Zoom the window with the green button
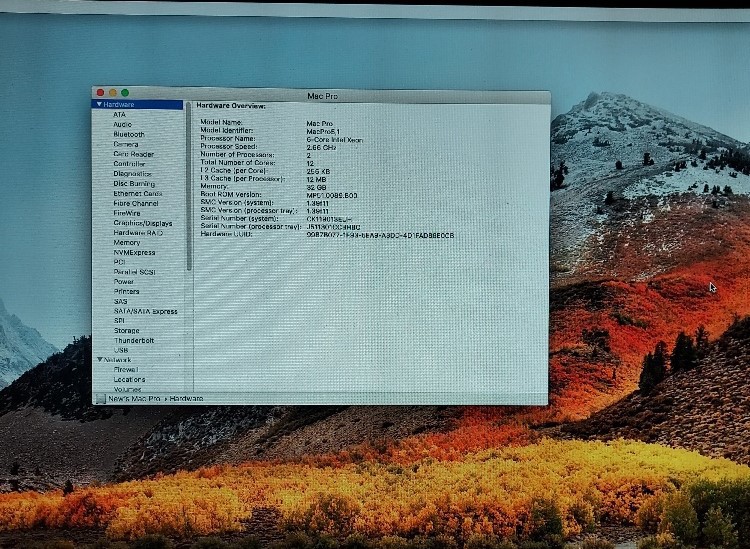 point(125,92)
